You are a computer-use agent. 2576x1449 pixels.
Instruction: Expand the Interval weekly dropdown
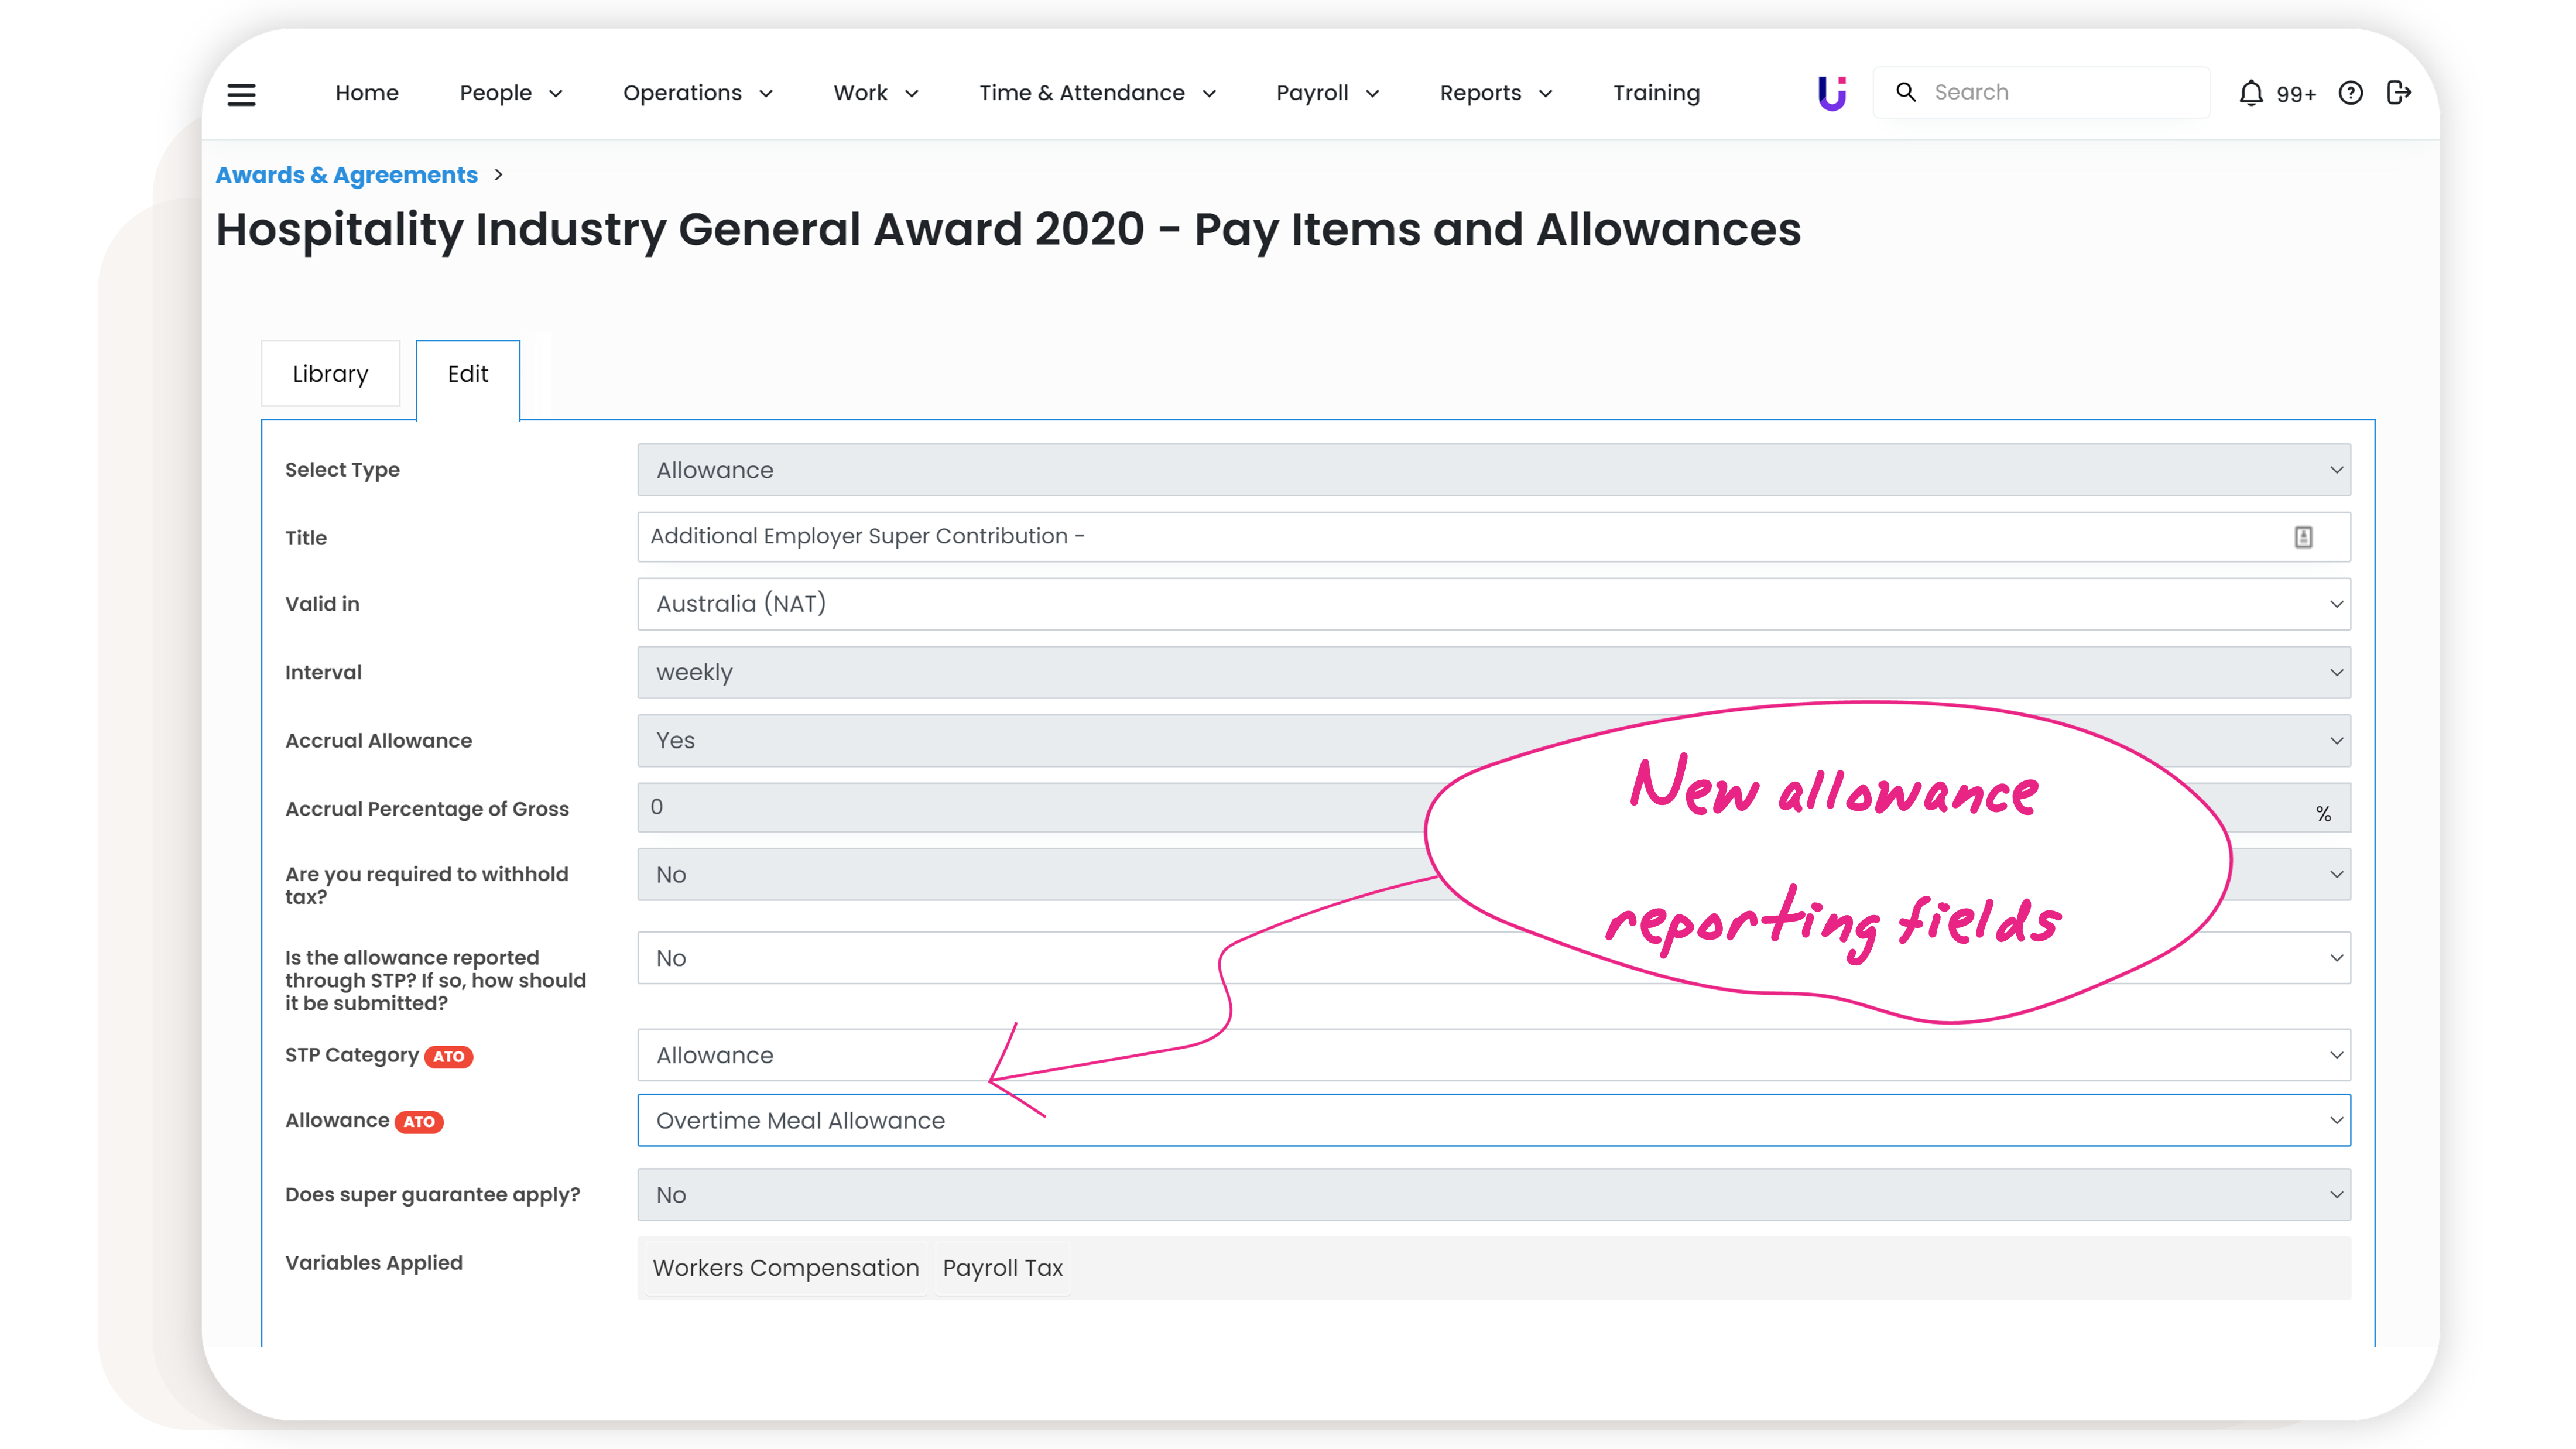(x=1493, y=672)
